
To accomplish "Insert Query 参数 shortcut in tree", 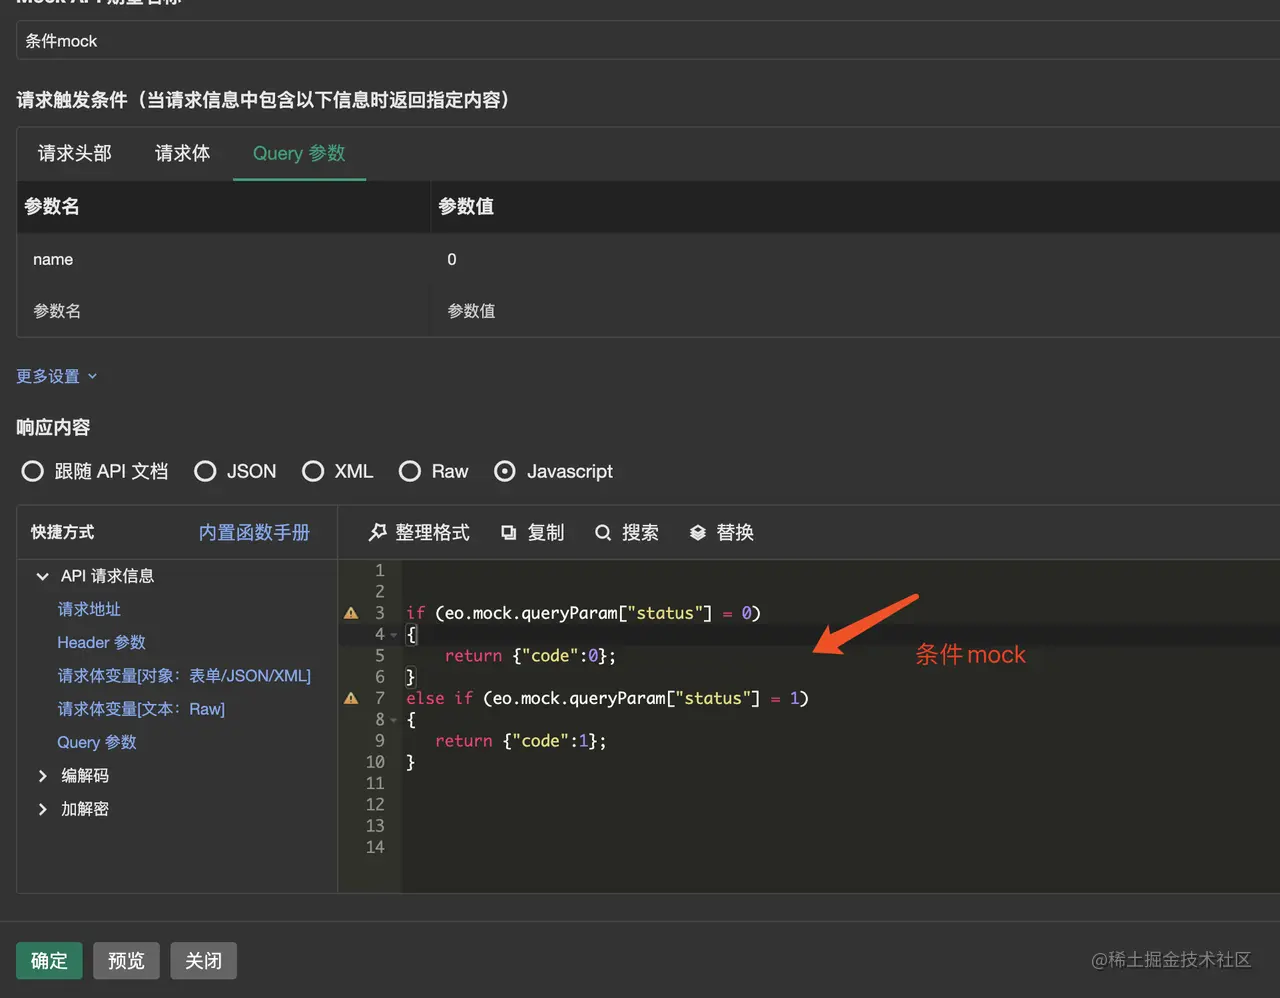I will pyautogui.click(x=97, y=742).
